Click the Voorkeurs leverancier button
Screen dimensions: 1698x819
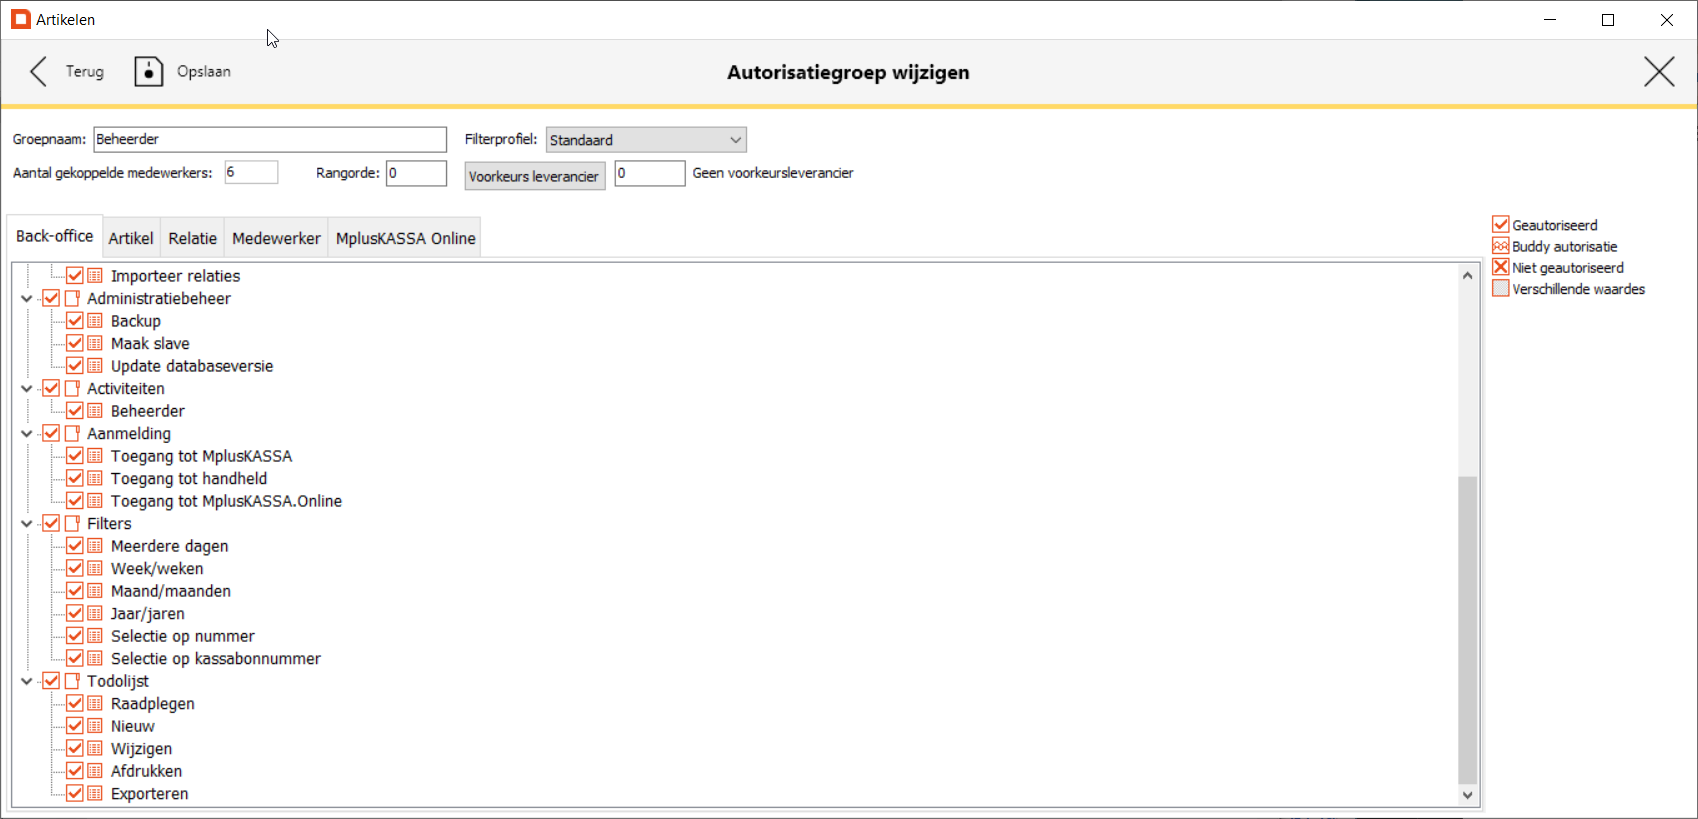pos(534,176)
